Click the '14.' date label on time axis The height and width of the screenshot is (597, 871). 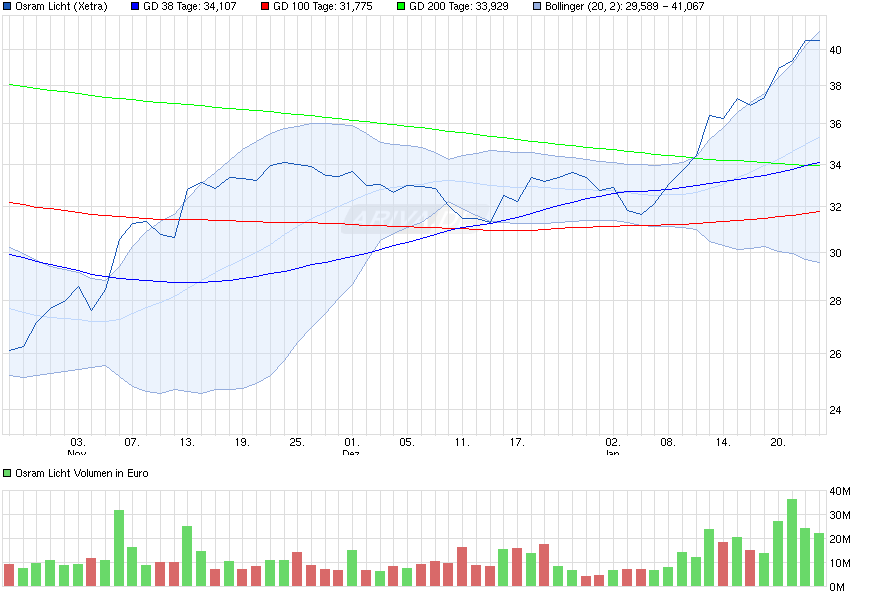point(722,443)
